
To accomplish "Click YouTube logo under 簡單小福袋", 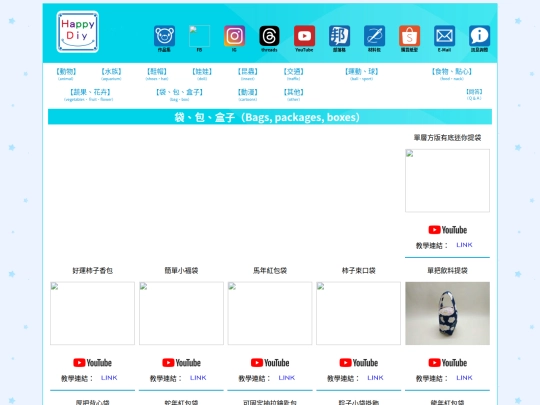I will pyautogui.click(x=181, y=363).
